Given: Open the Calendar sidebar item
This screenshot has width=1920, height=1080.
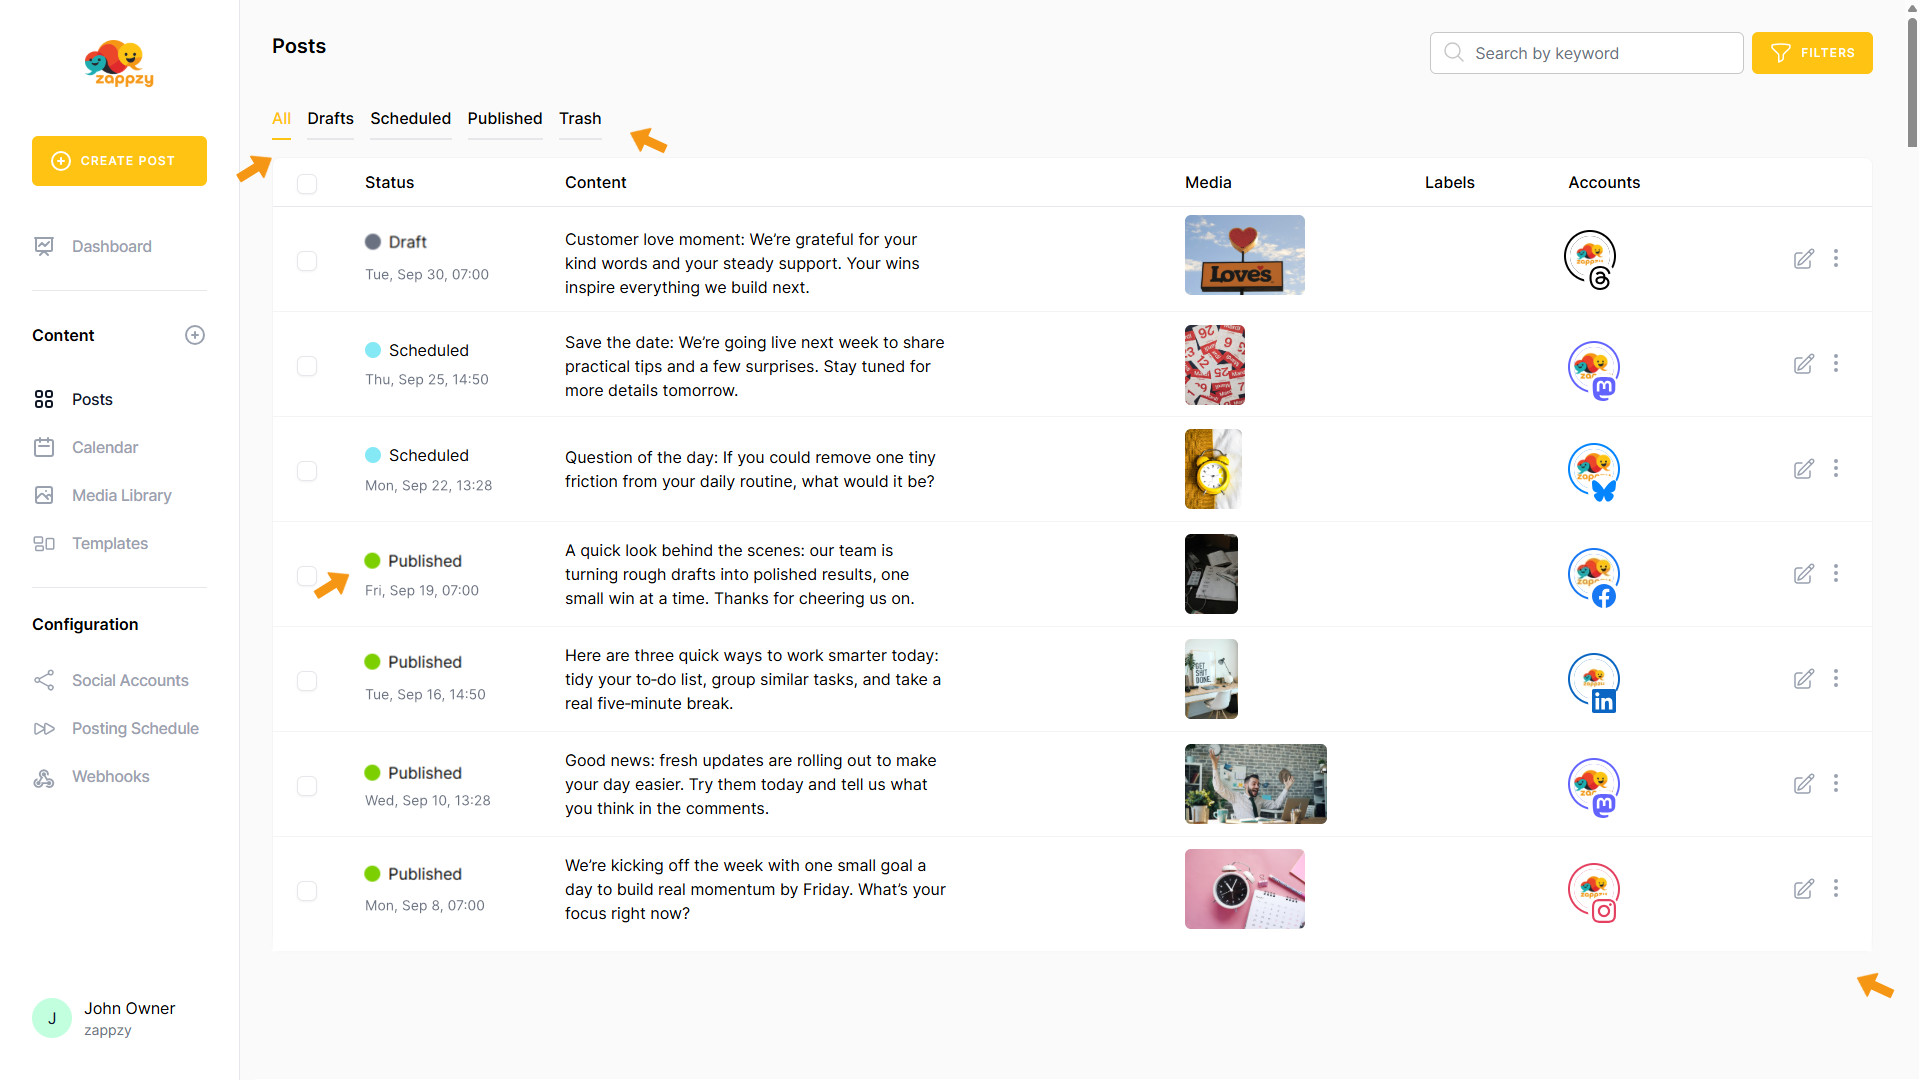Looking at the screenshot, I should 104,447.
